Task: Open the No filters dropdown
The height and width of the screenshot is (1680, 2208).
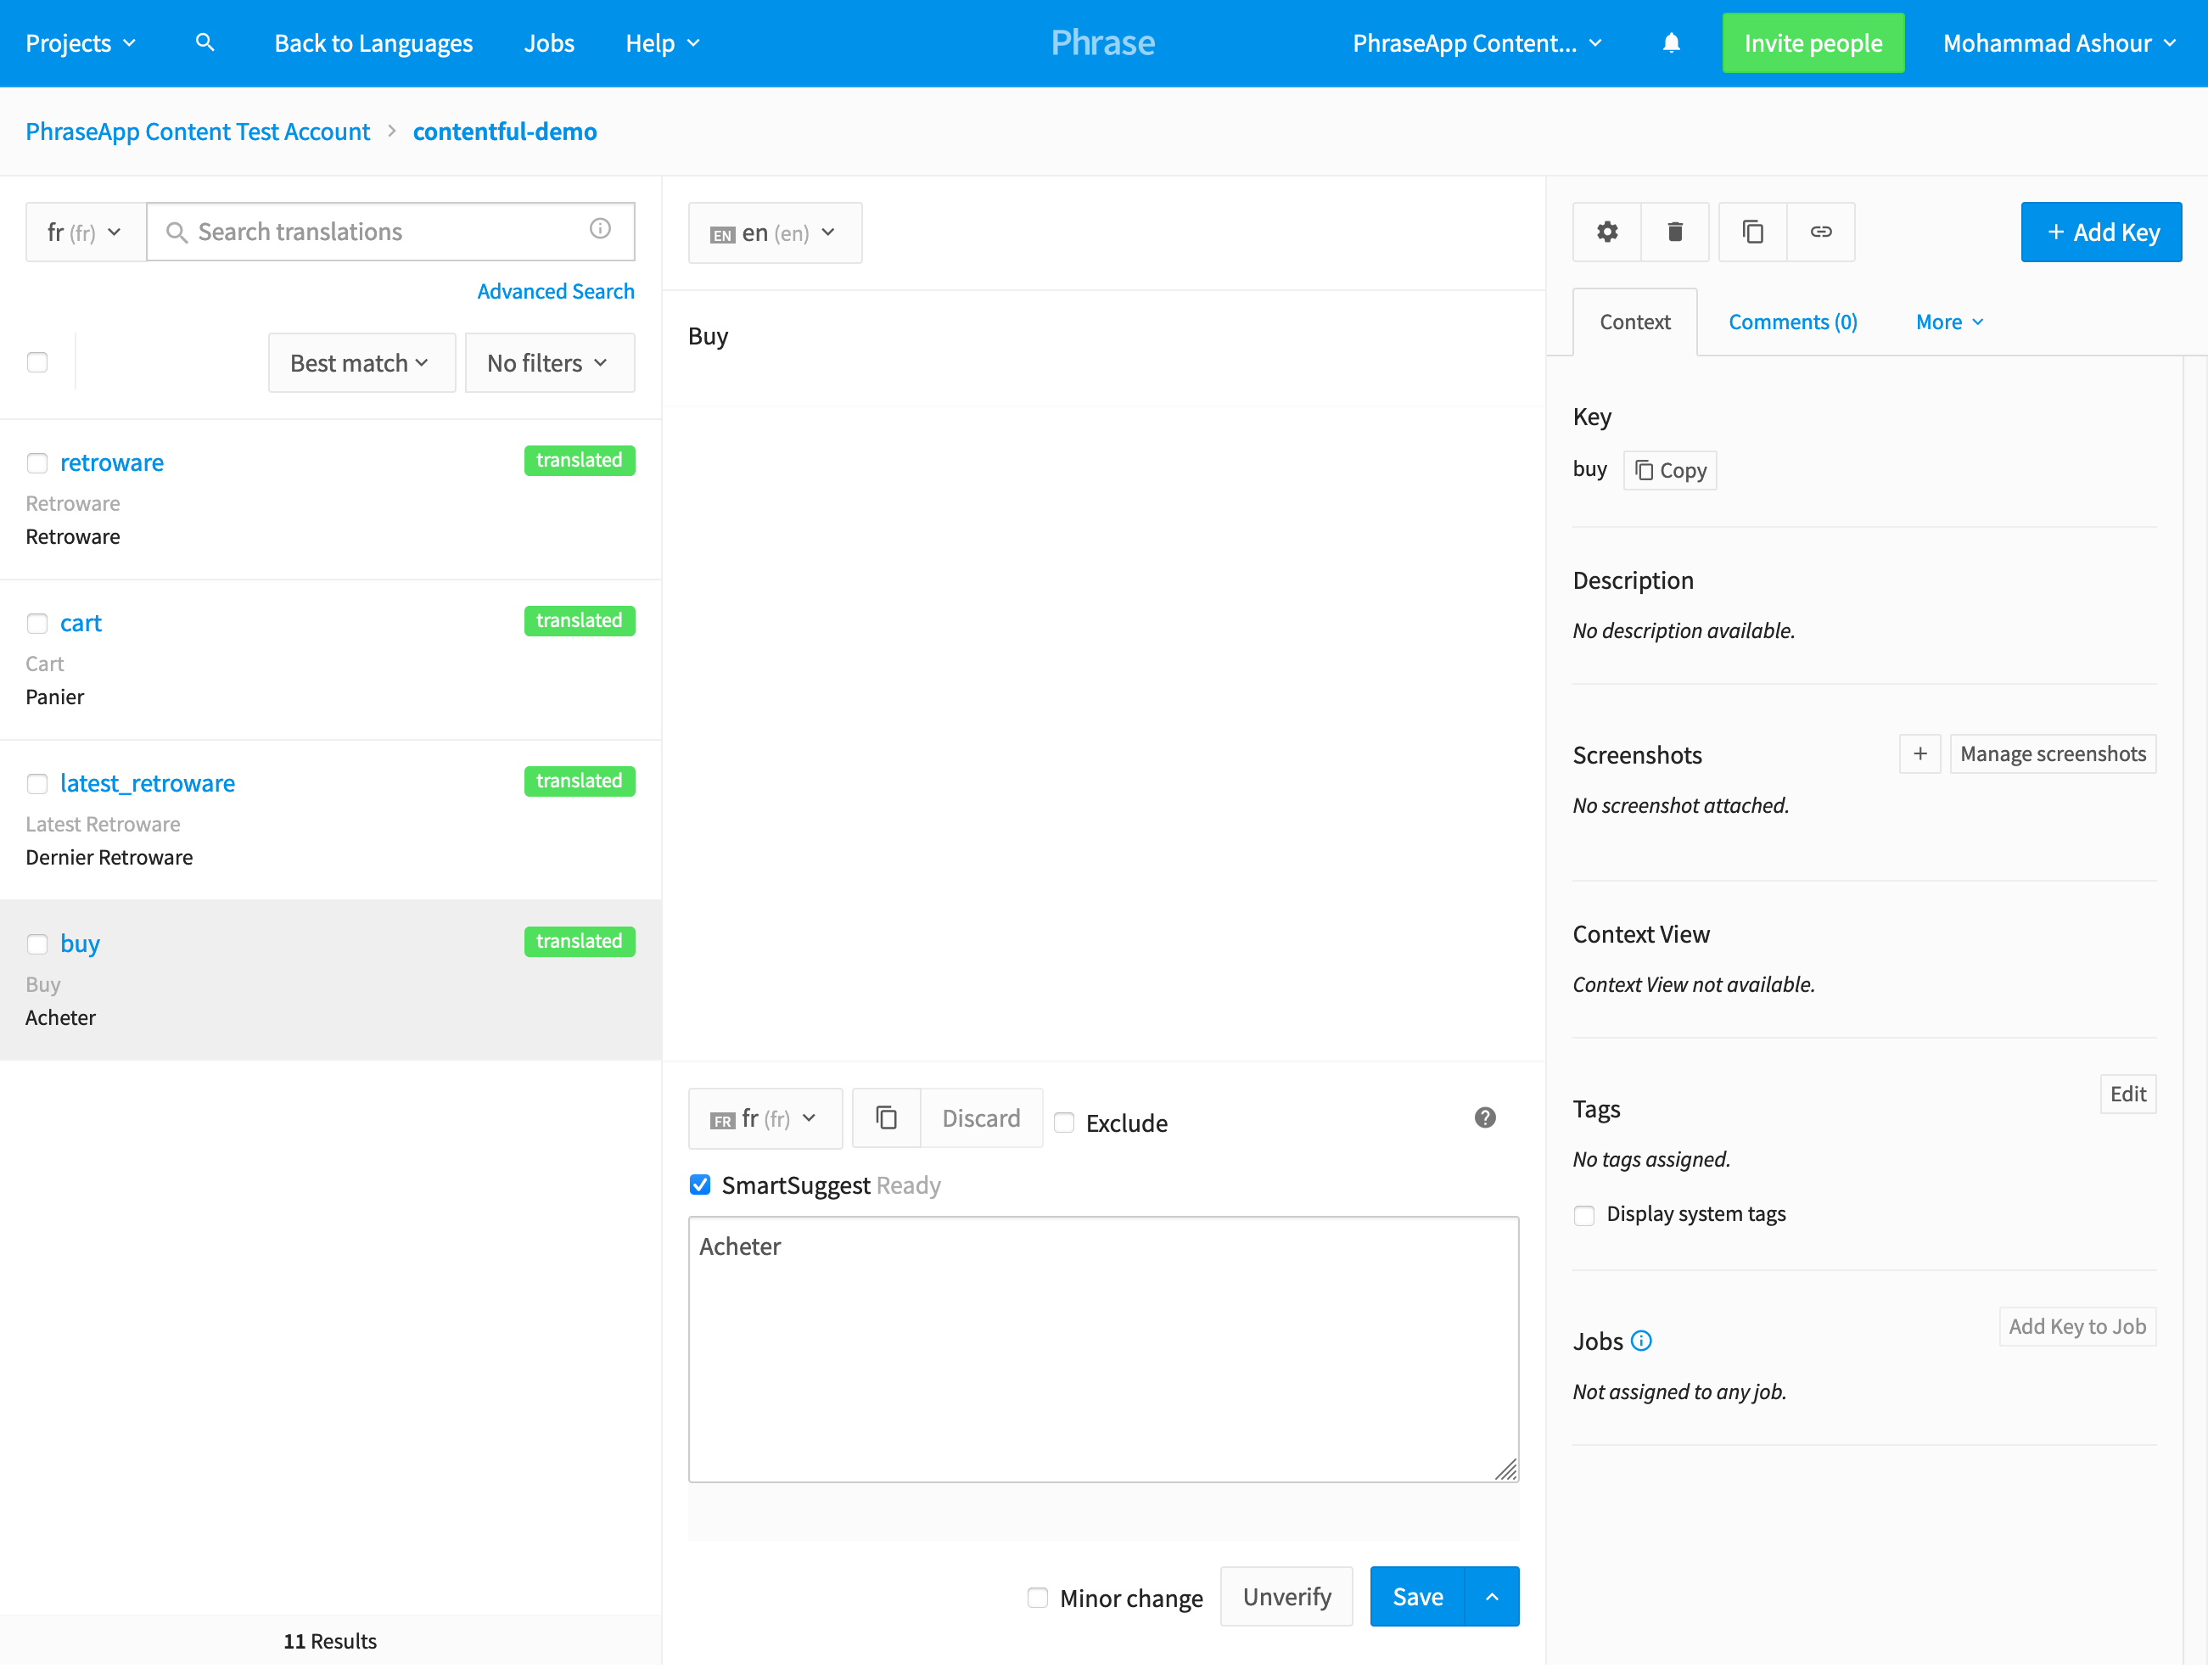Action: tap(549, 363)
